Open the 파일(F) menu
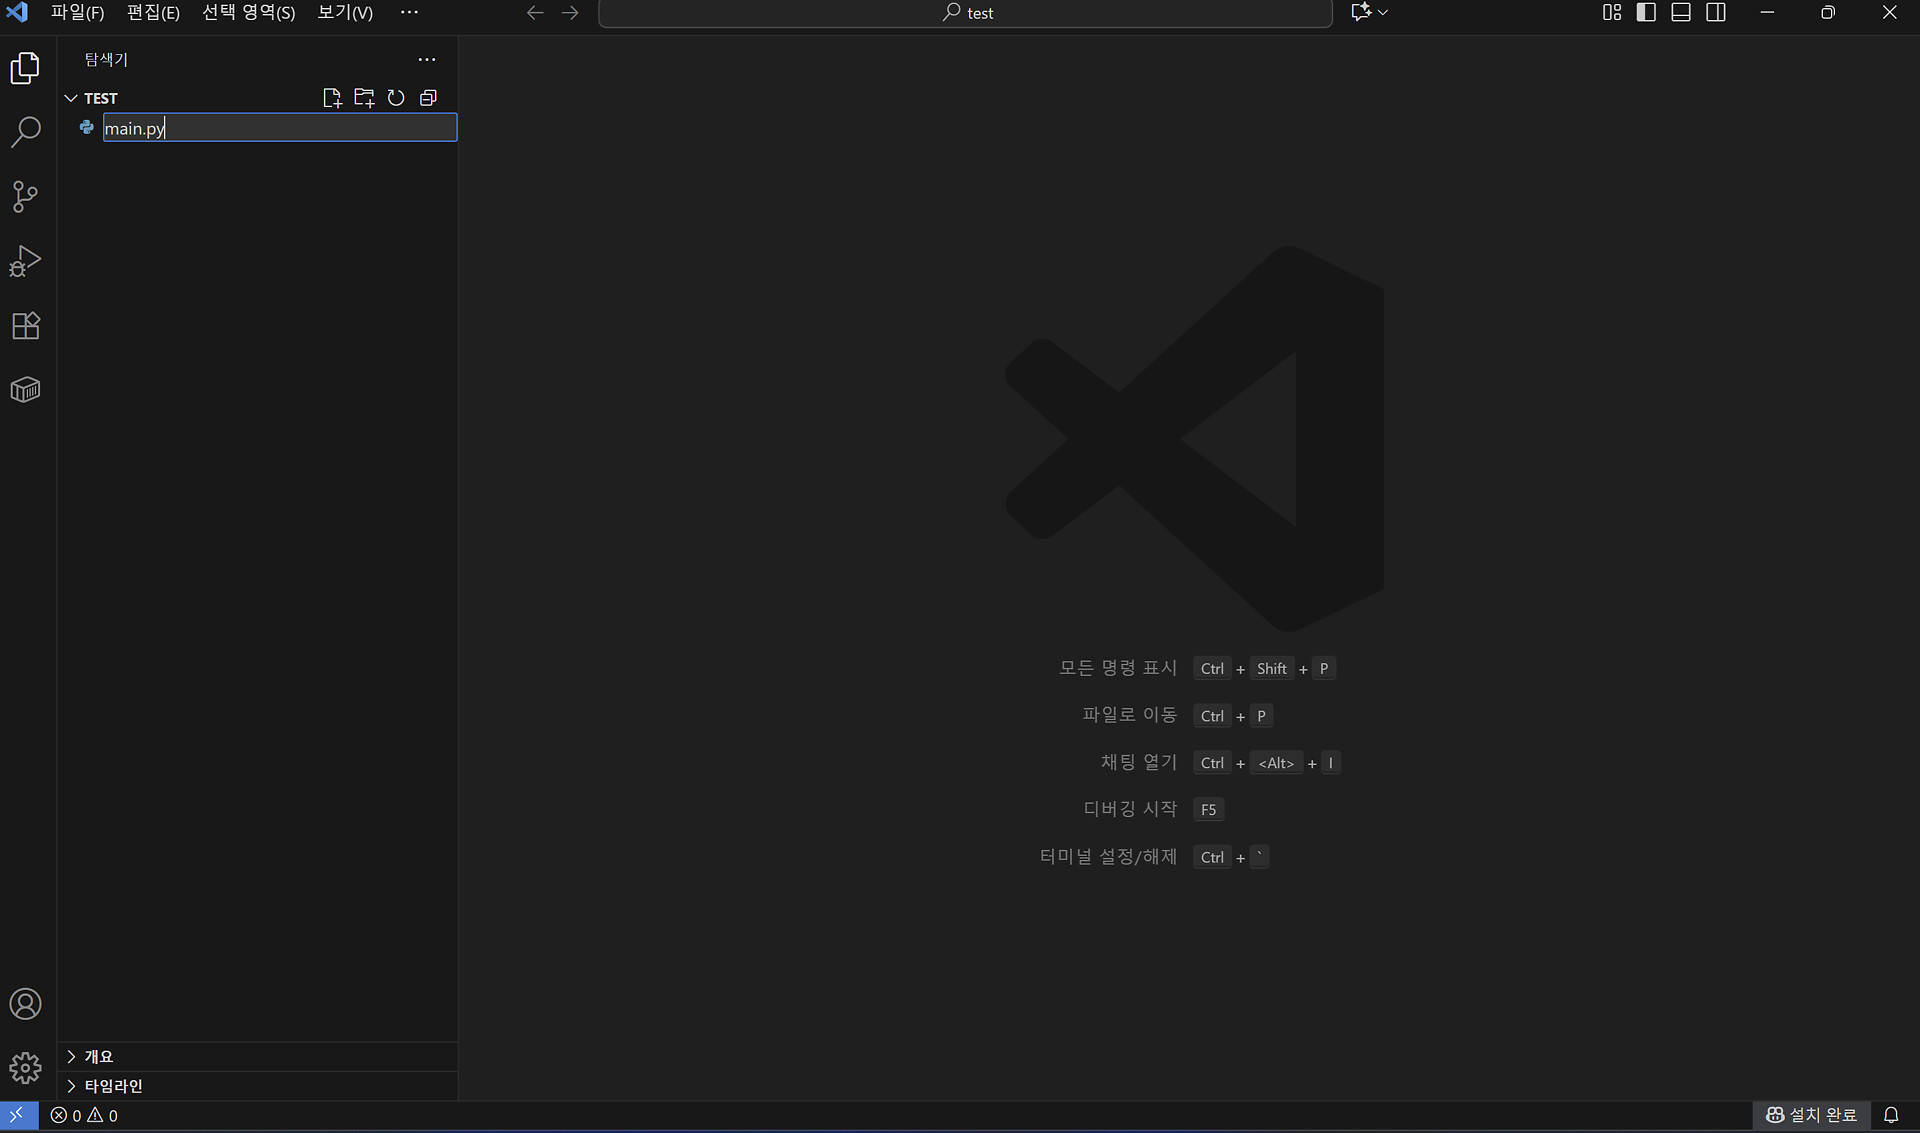 [77, 13]
